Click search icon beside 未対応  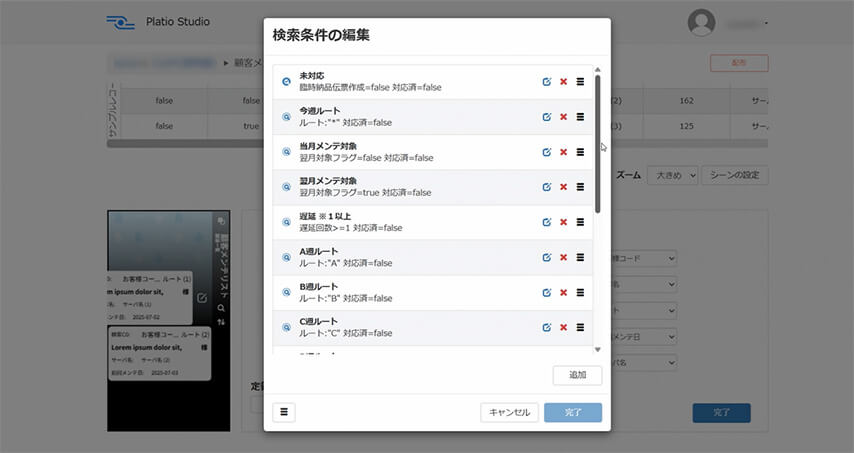click(x=286, y=82)
